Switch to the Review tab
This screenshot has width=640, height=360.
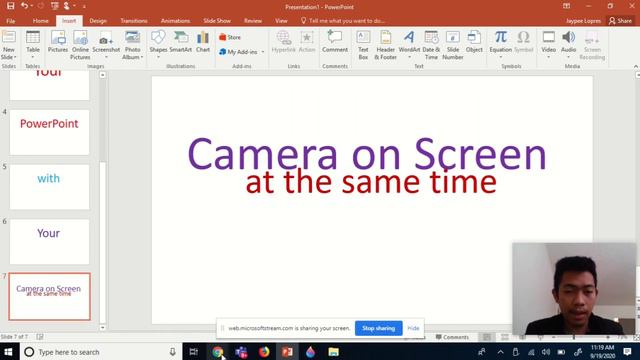pos(253,21)
